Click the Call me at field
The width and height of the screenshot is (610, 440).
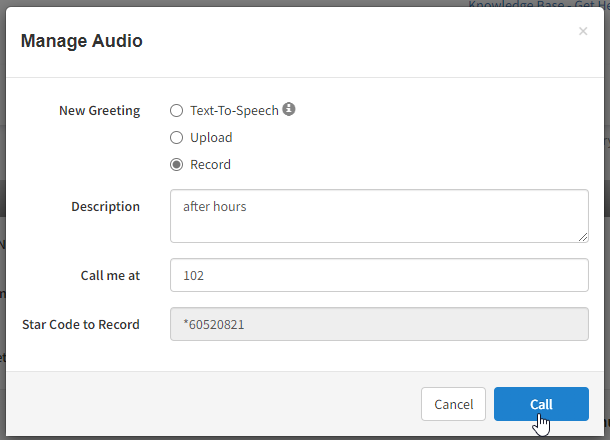click(379, 275)
